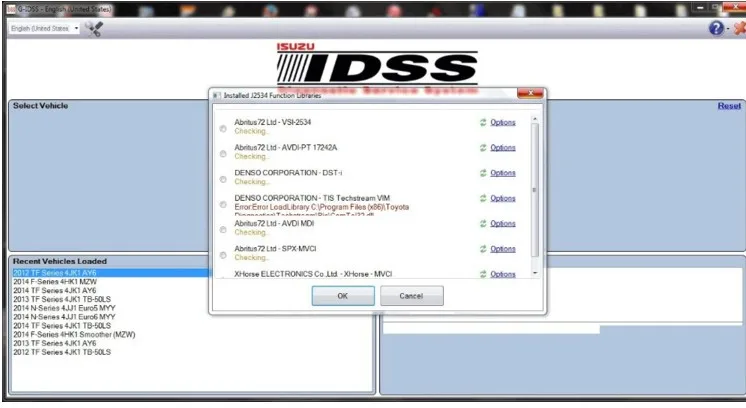Click scroll down arrow in library list

[x=535, y=273]
